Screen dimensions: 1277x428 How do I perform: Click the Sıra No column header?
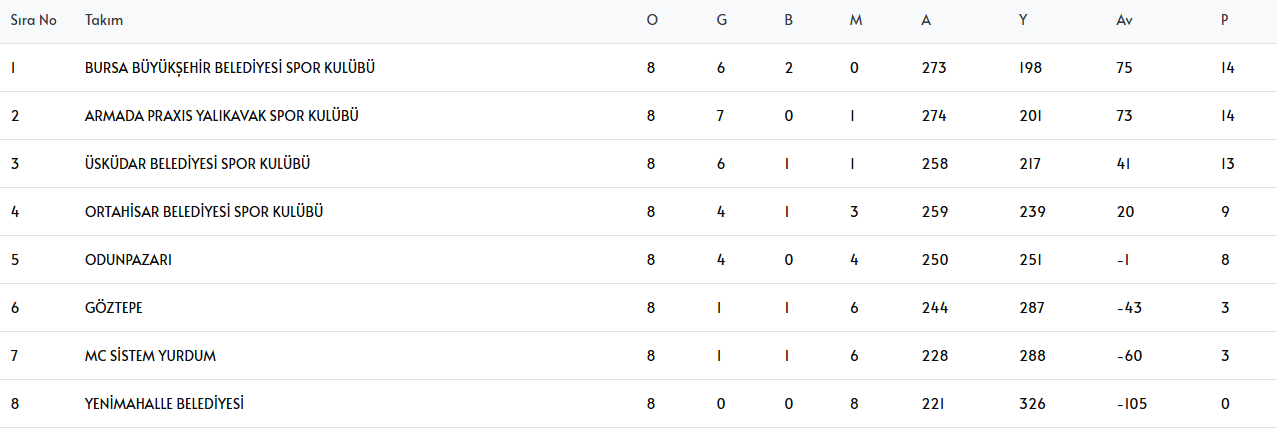point(33,21)
